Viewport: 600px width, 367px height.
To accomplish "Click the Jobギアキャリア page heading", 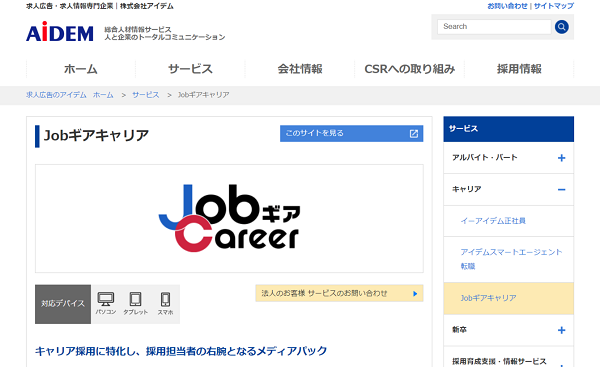I will click(x=96, y=135).
